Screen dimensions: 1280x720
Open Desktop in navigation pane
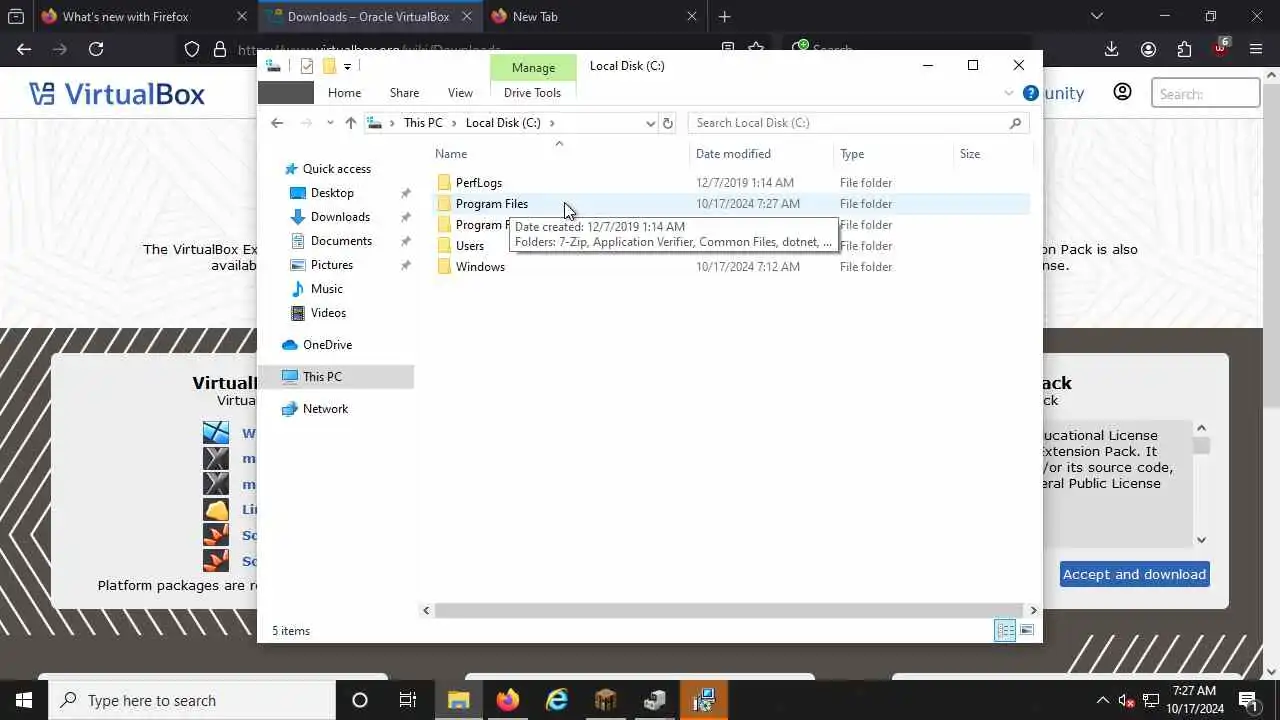(x=332, y=193)
